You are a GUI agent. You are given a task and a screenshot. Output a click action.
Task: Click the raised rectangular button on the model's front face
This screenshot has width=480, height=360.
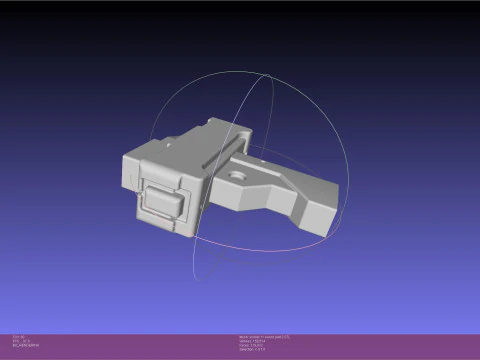coord(164,201)
